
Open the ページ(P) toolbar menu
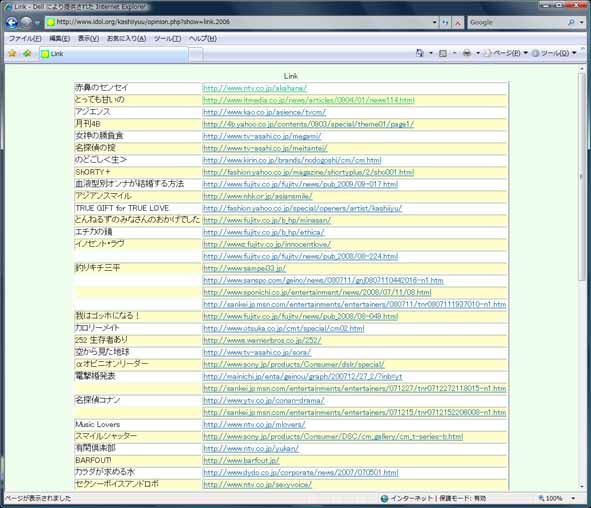[x=506, y=53]
